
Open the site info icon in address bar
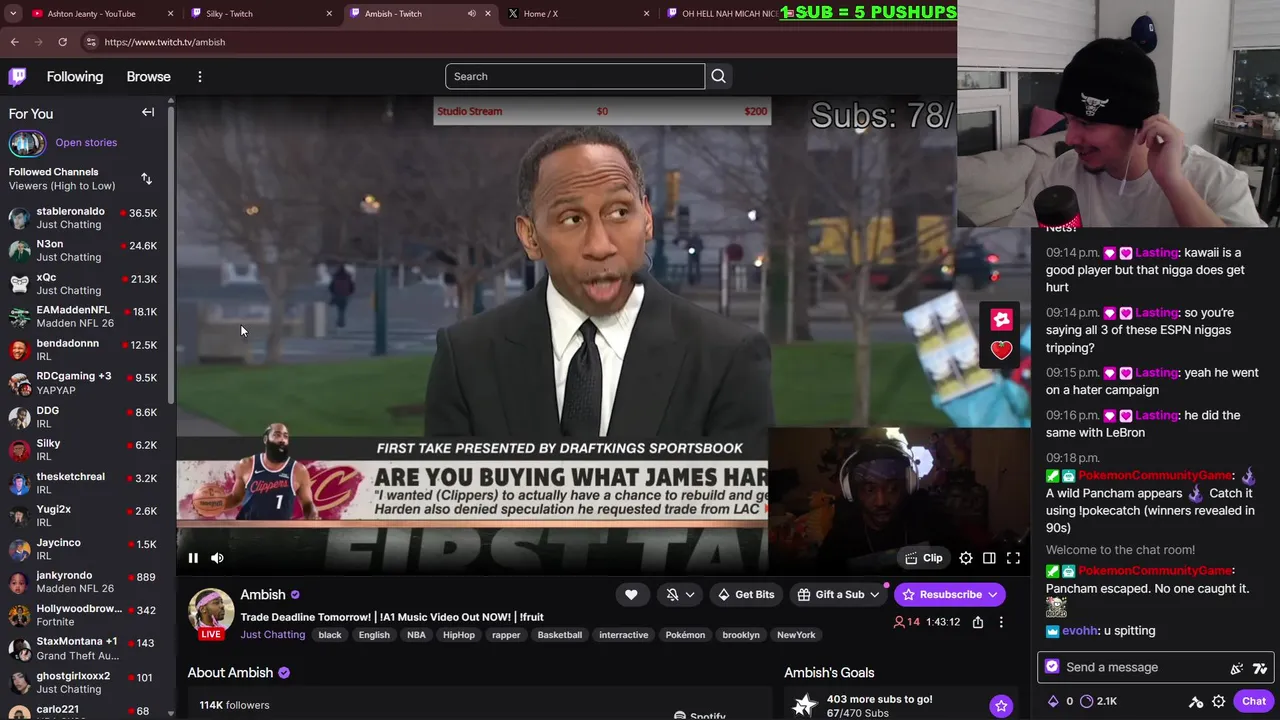91,42
